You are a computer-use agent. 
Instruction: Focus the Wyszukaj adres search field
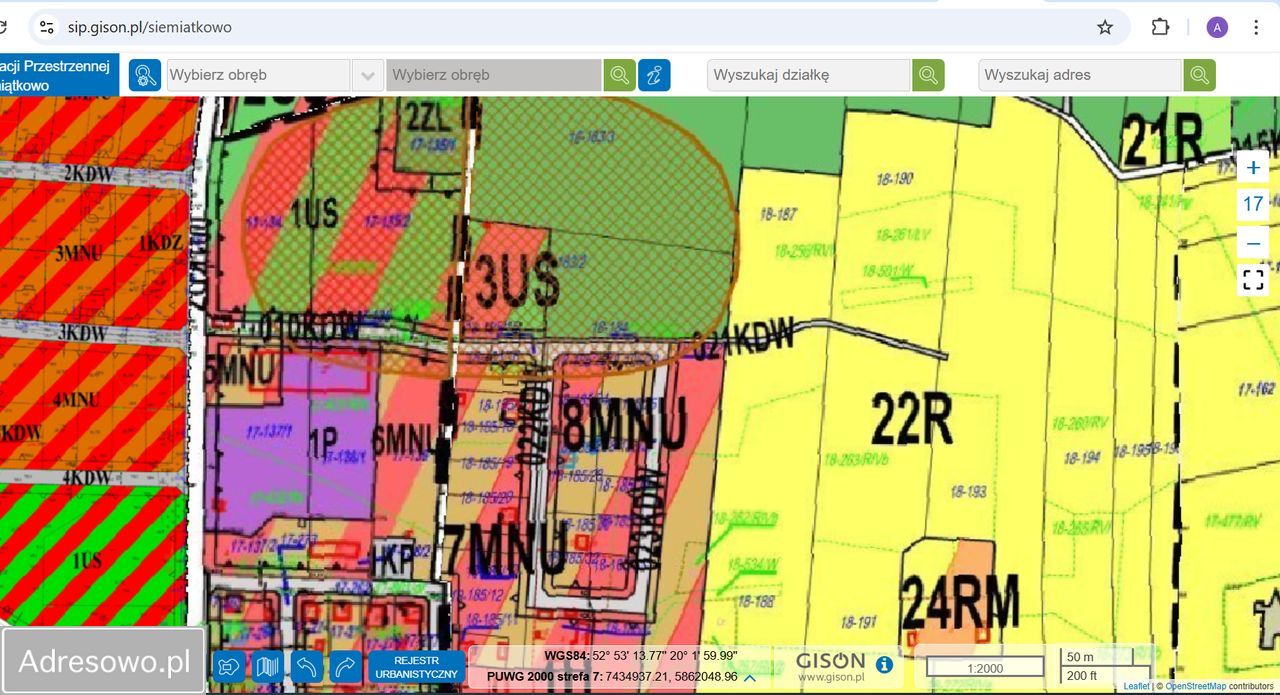click(1079, 75)
